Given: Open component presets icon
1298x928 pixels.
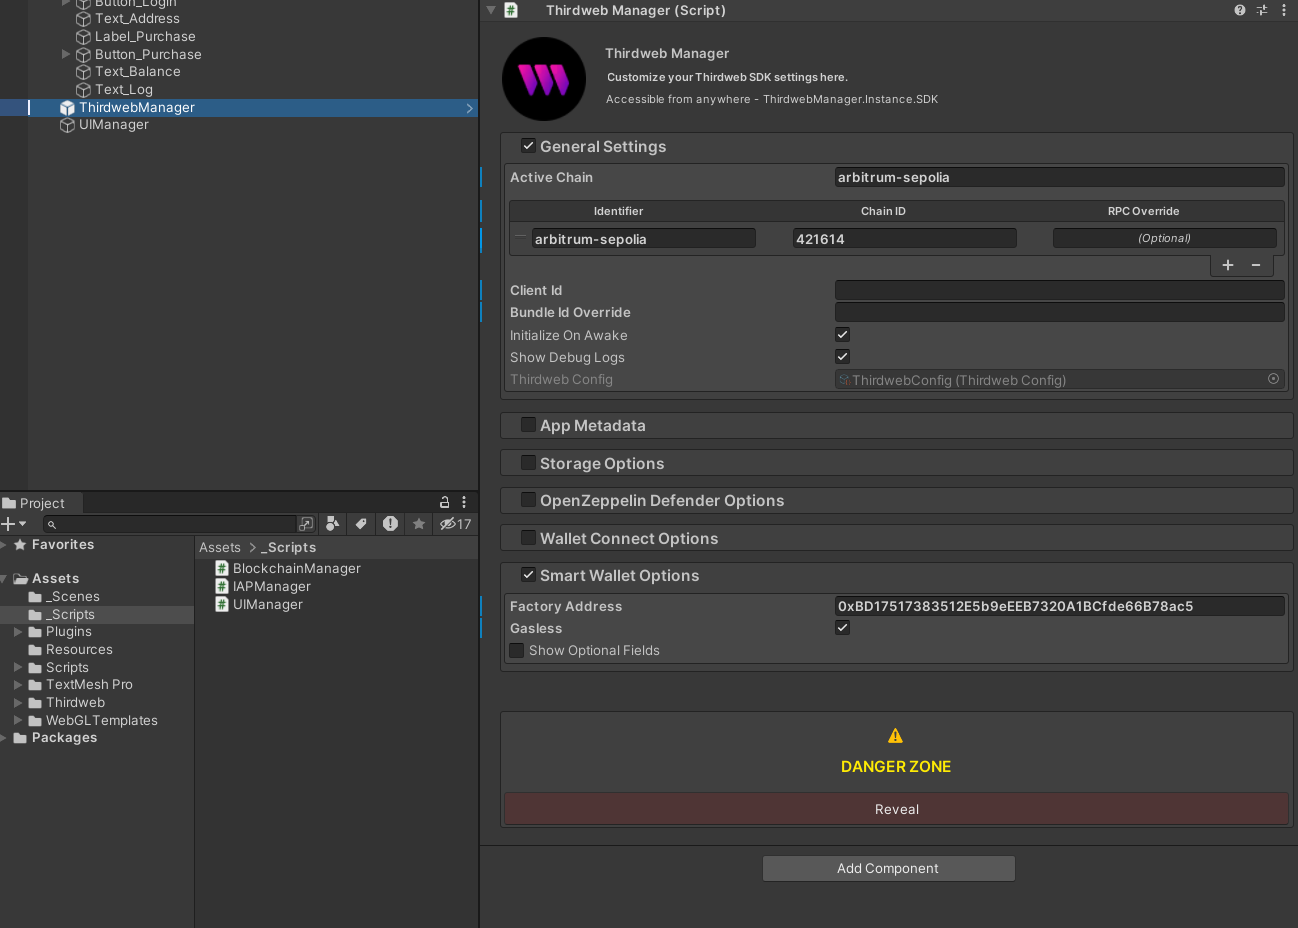Looking at the screenshot, I should point(1262,10).
